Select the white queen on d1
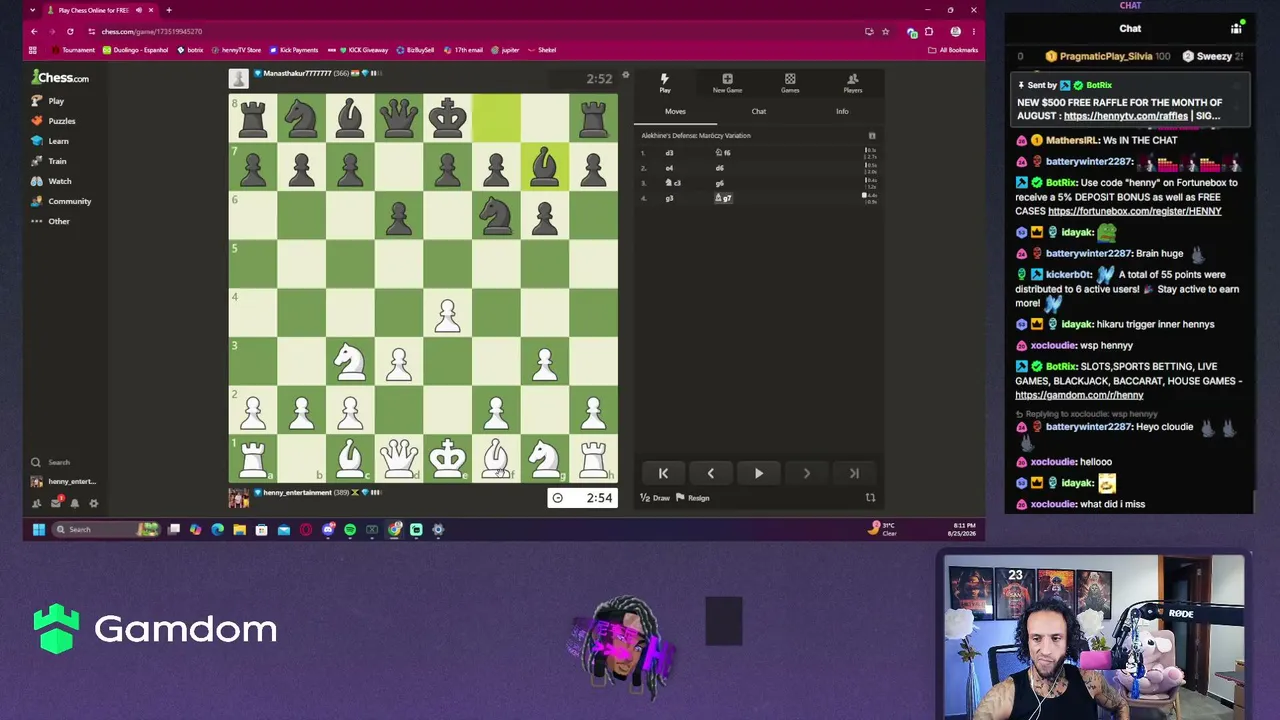This screenshot has width=1280, height=720. click(x=399, y=458)
